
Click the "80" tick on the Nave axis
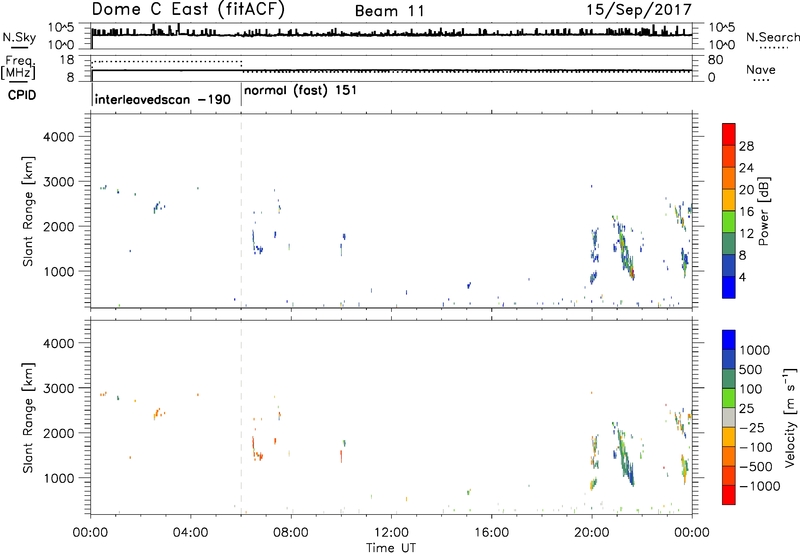(x=715, y=60)
